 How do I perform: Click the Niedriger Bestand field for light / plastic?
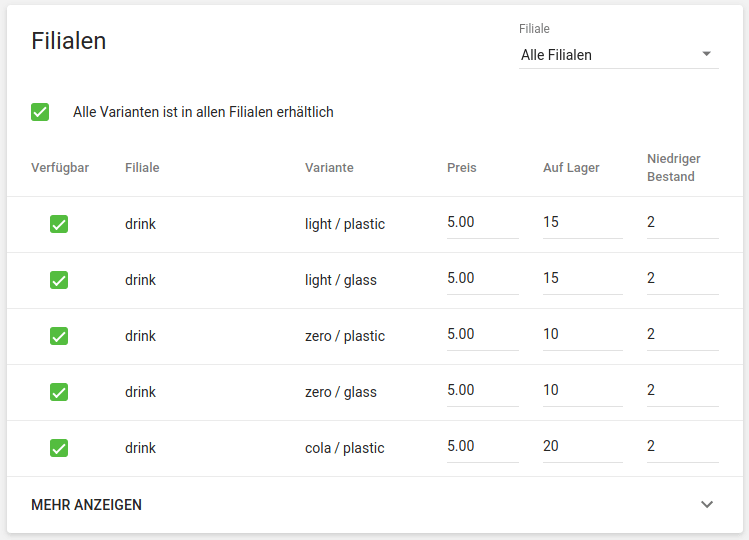(682, 222)
